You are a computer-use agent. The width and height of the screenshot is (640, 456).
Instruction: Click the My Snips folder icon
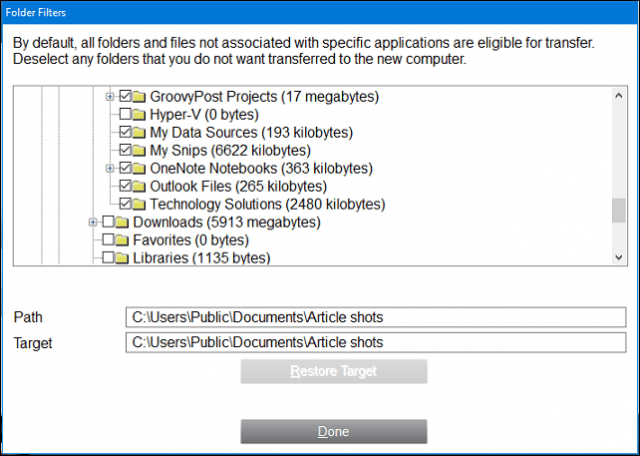tap(139, 151)
